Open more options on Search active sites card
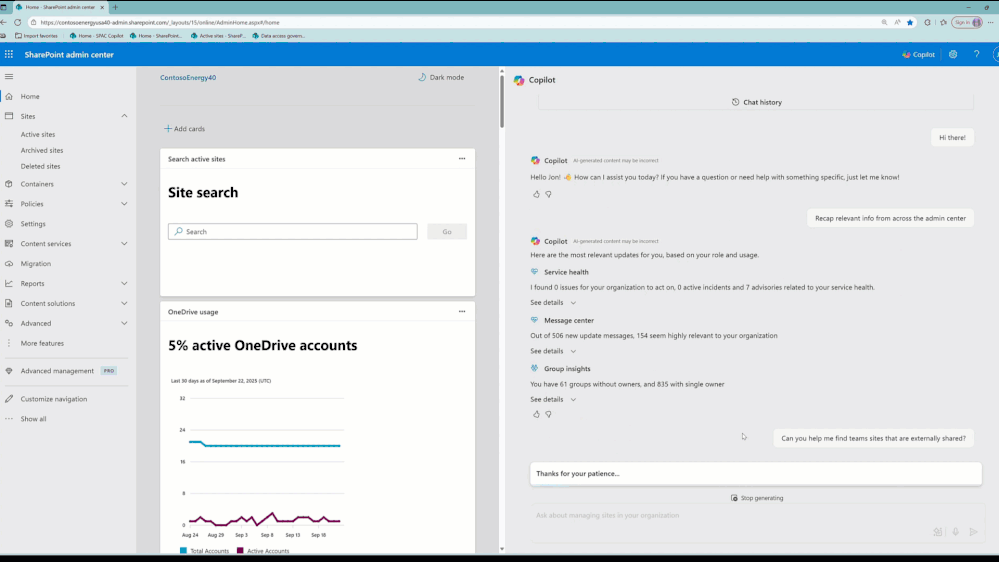The width and height of the screenshot is (999, 562). 462,159
